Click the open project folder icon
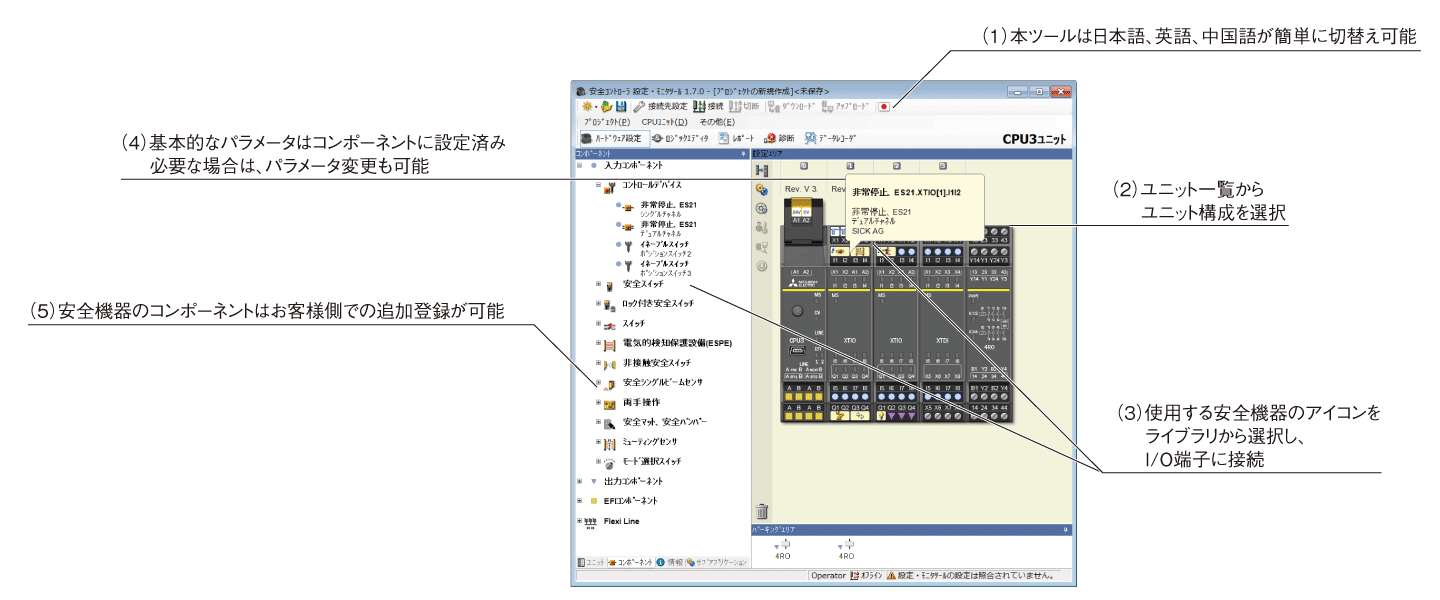The width and height of the screenshot is (1440, 600). click(x=606, y=106)
